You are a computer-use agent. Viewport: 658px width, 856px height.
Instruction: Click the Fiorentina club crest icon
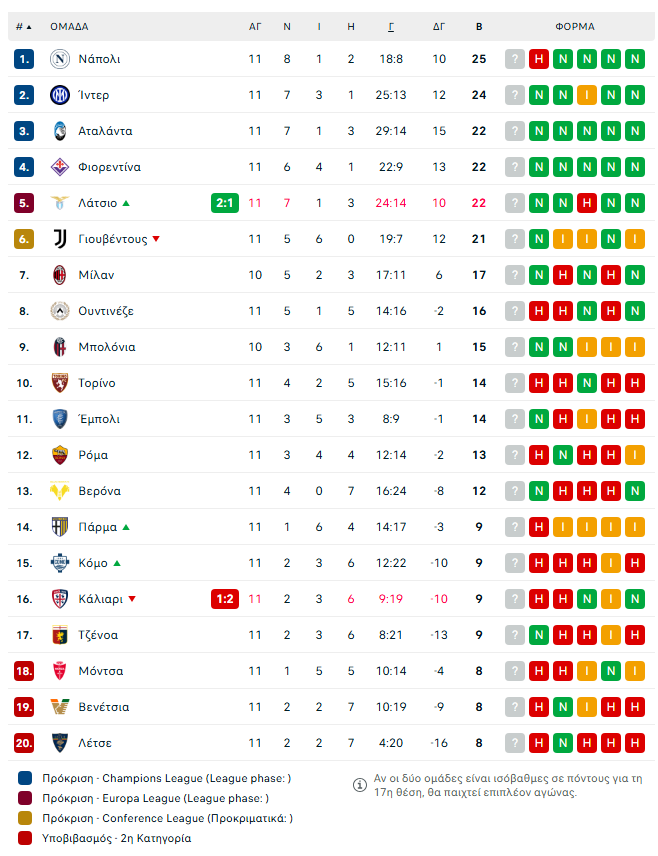tap(60, 167)
